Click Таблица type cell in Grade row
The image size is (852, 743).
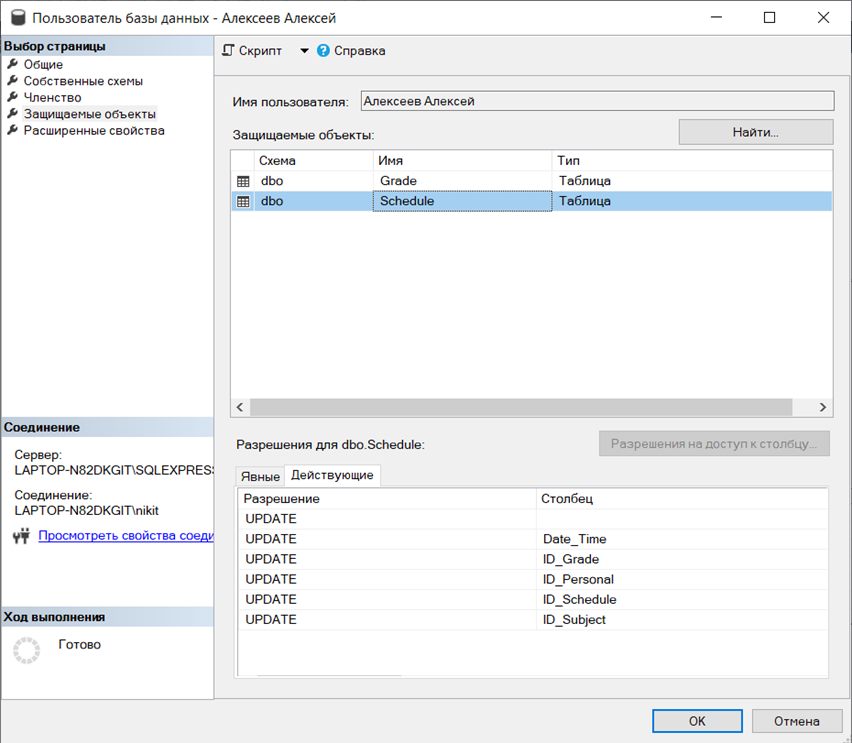[x=692, y=181]
